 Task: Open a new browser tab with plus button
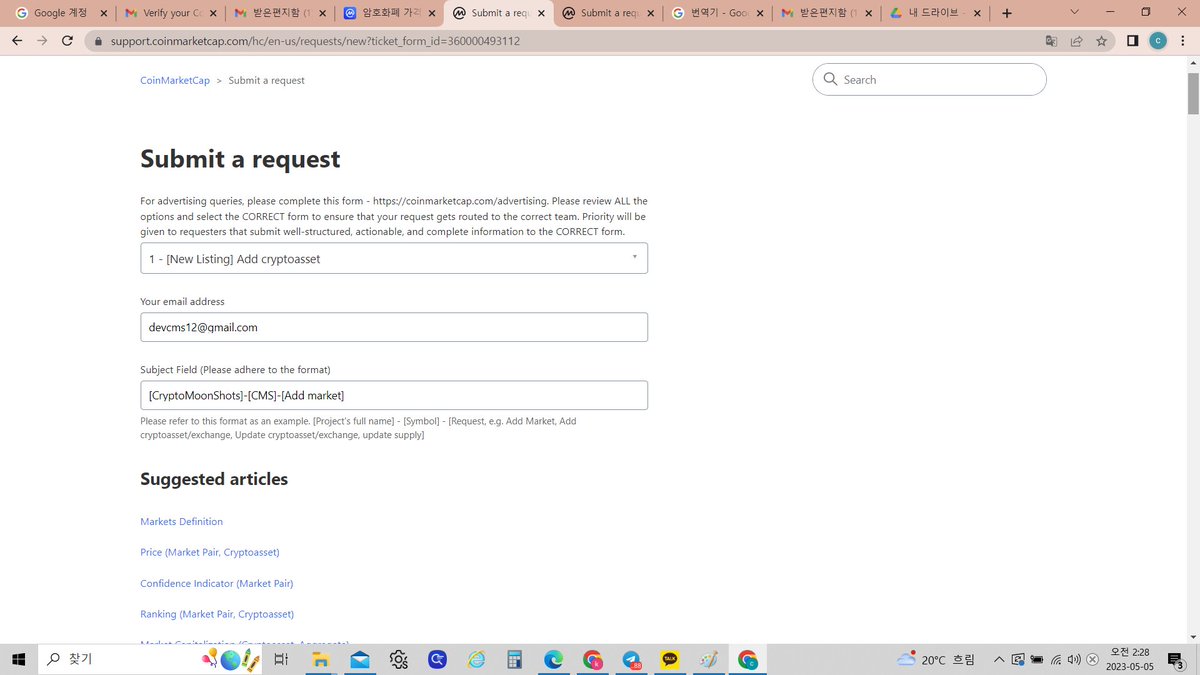(x=1006, y=13)
